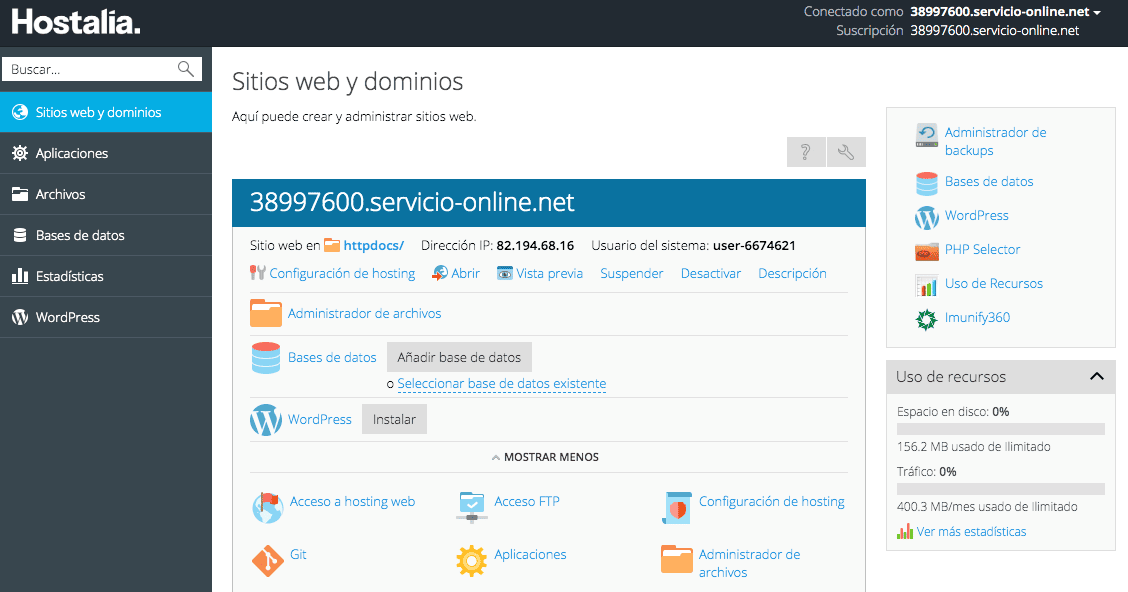Click the Abrir site link
Screen dimensions: 1128x592
click(465, 273)
